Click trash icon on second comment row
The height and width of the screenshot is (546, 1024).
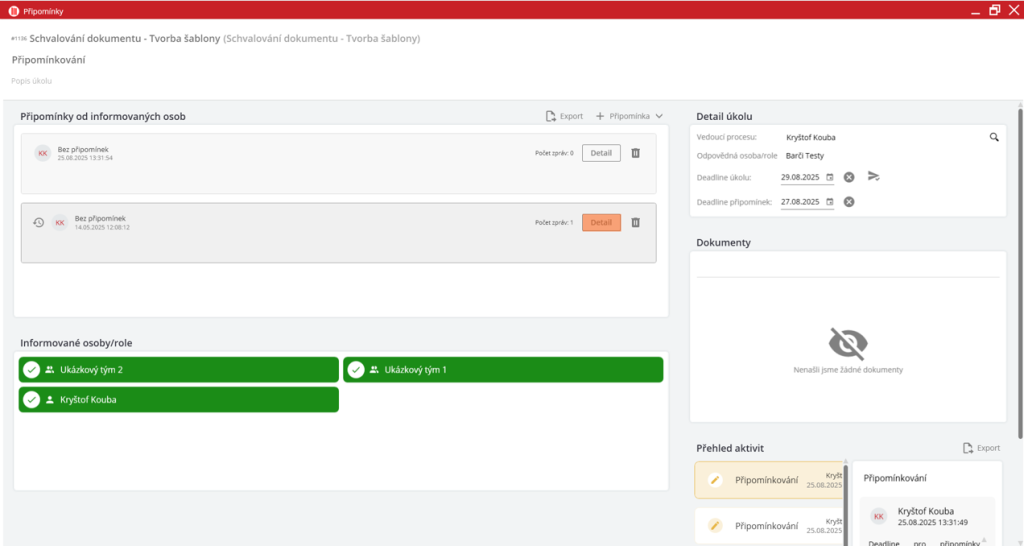click(x=635, y=222)
